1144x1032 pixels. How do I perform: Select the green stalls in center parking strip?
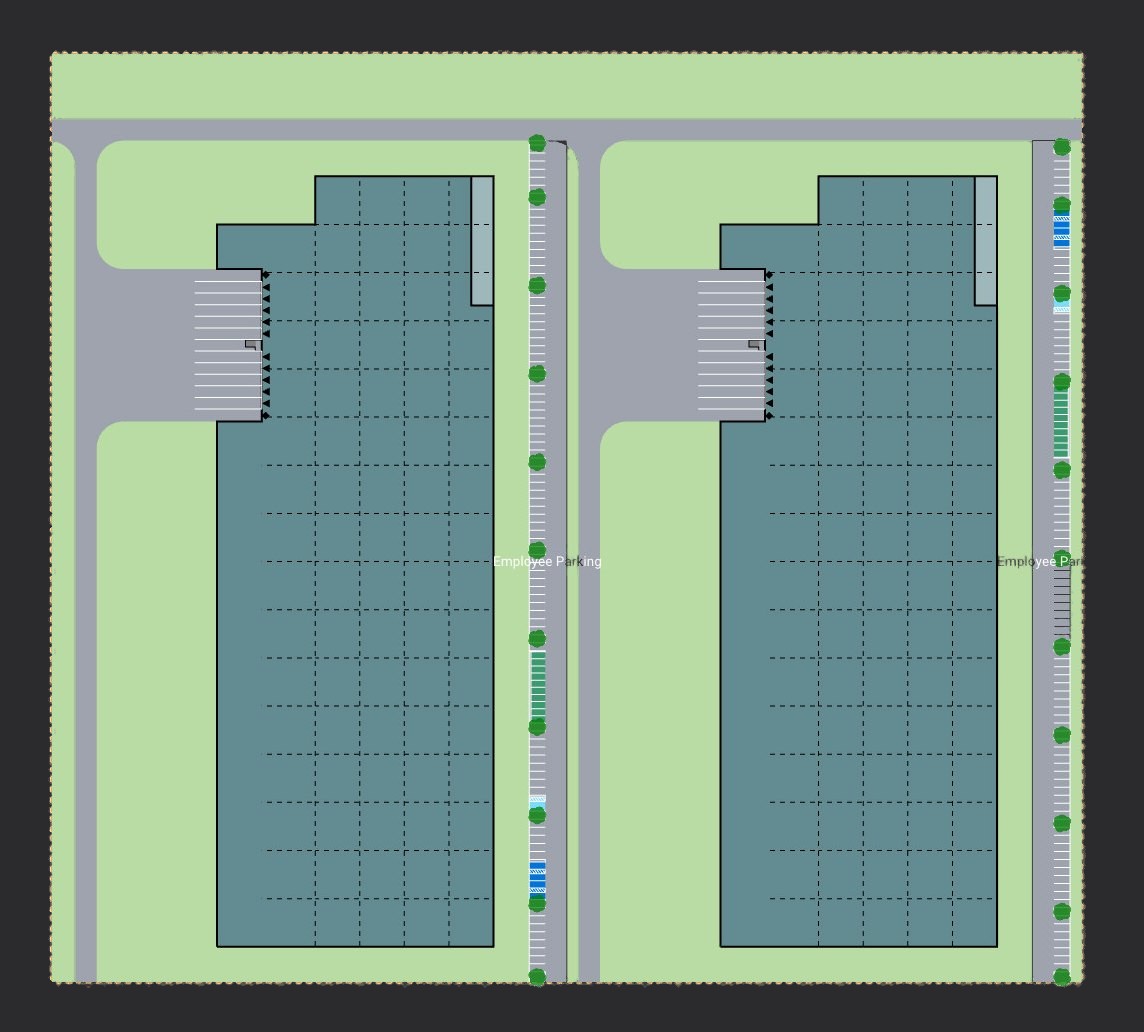(538, 685)
